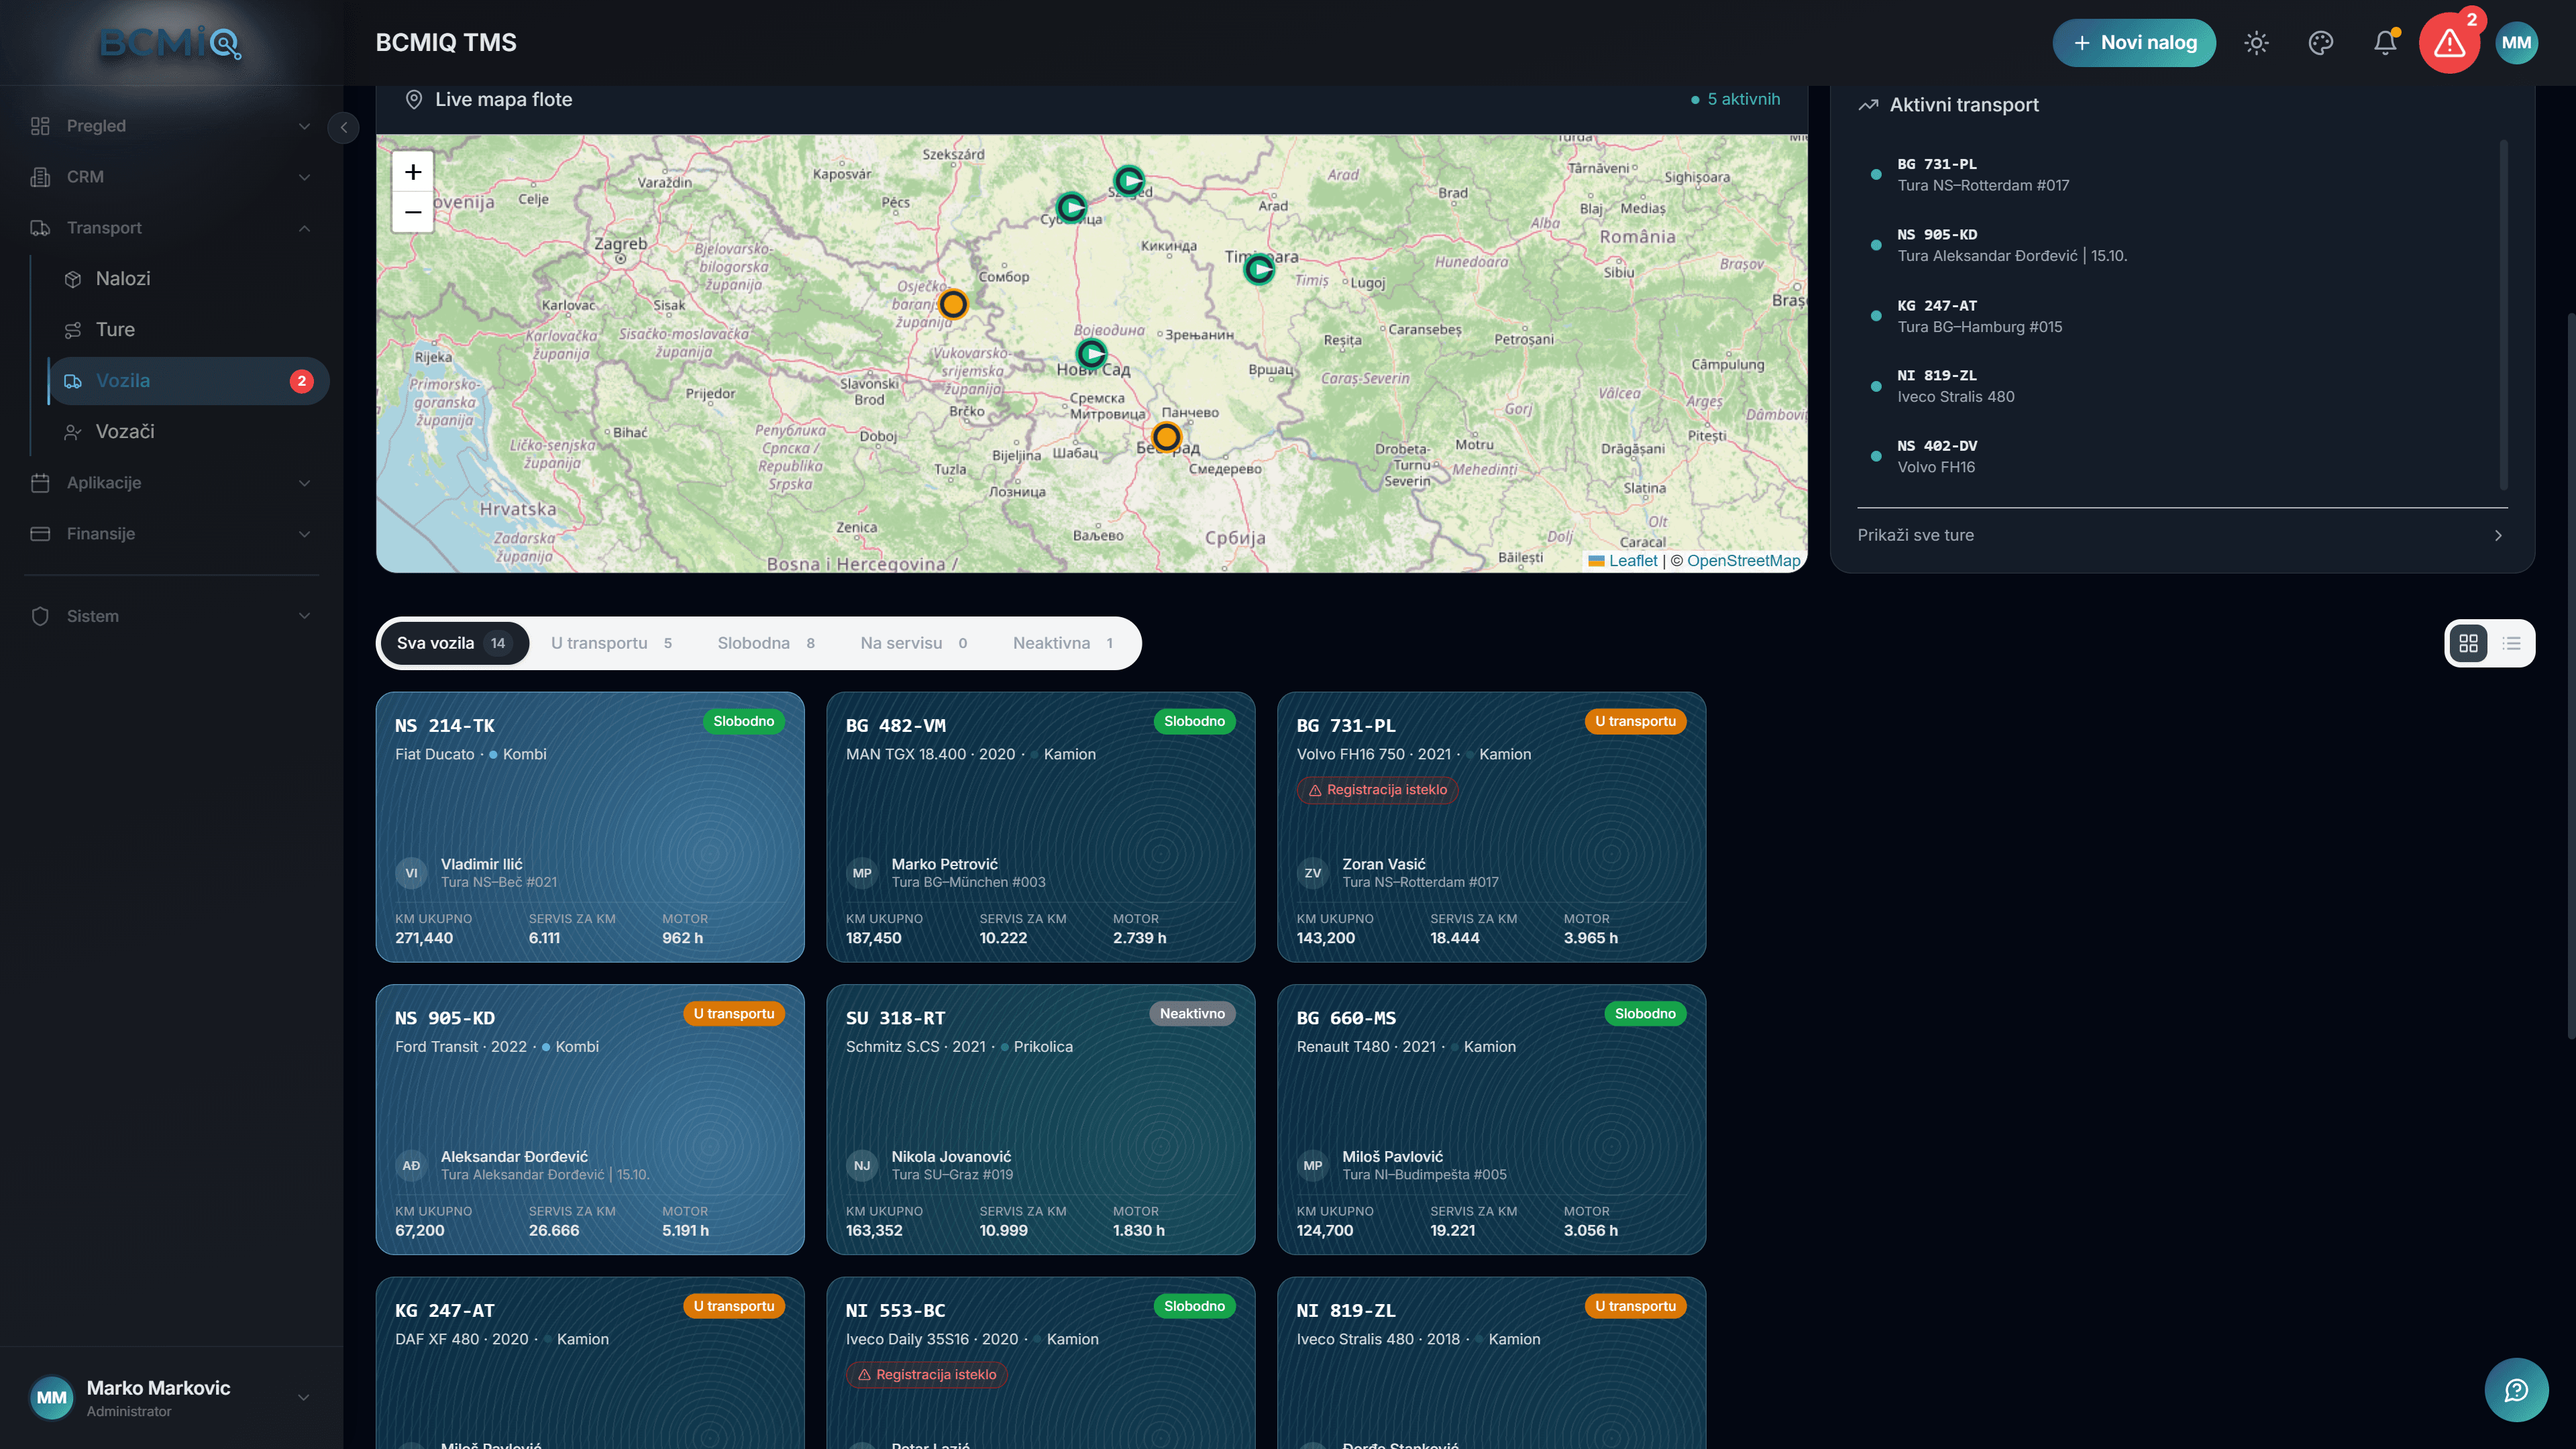
Task: Open red alert warning icon
Action: [2449, 43]
